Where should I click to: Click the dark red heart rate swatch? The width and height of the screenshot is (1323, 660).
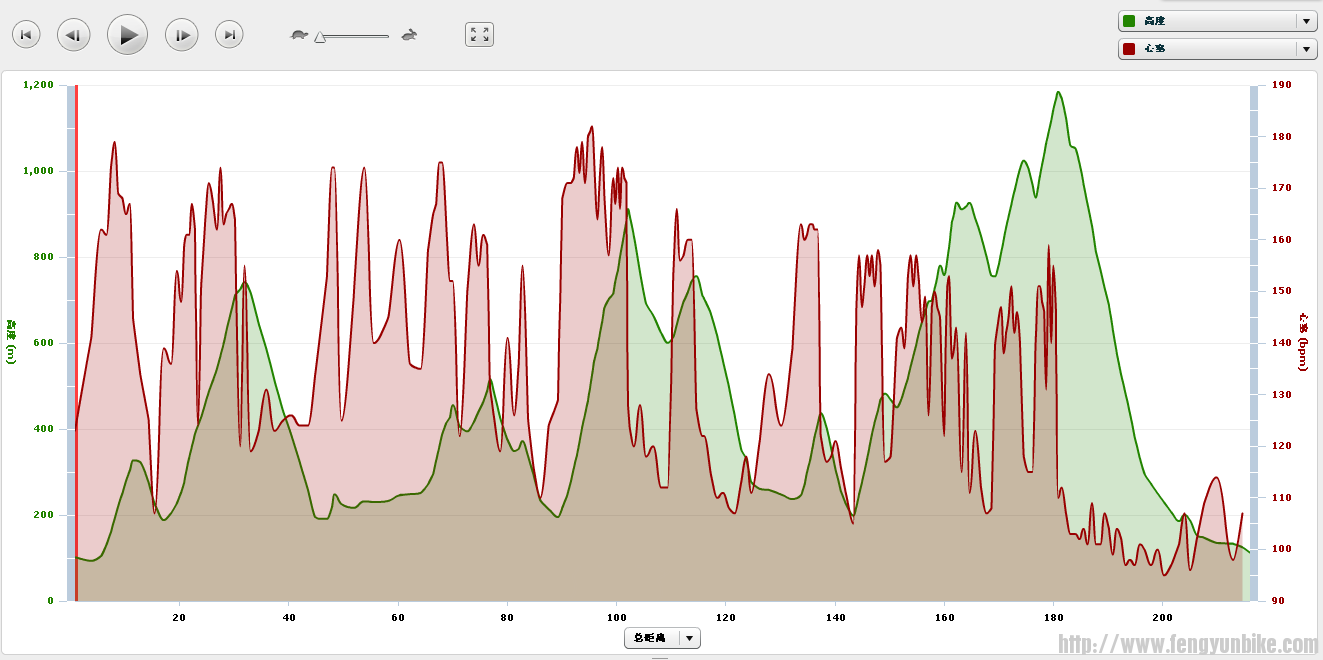click(x=1129, y=49)
